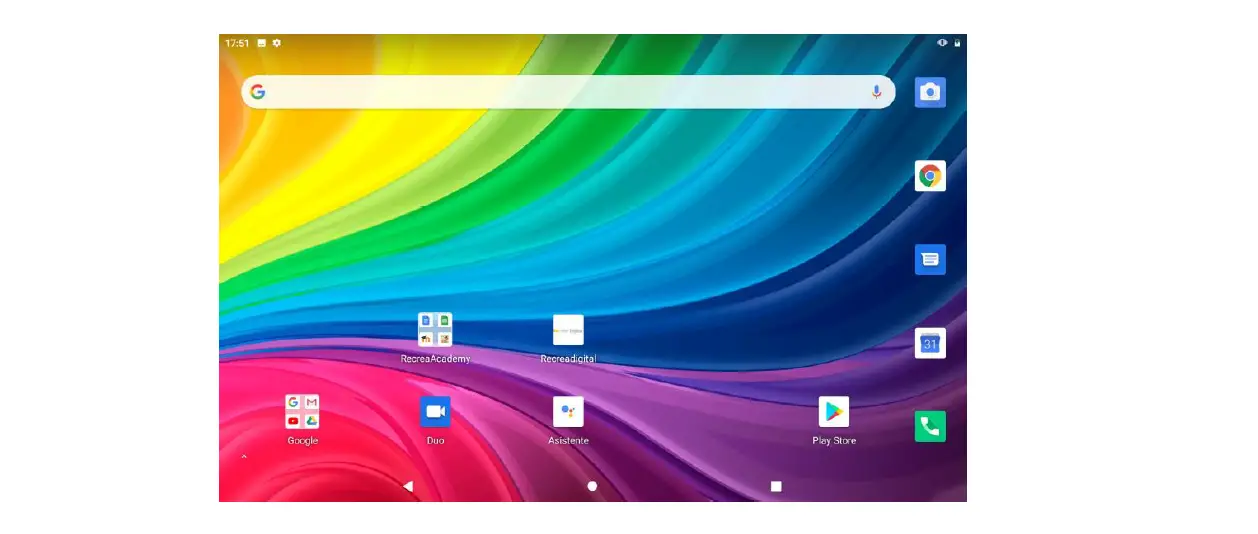Tap the eye icon in status bar
Image resolution: width=1258 pixels, height=534 pixels.
[x=942, y=43]
